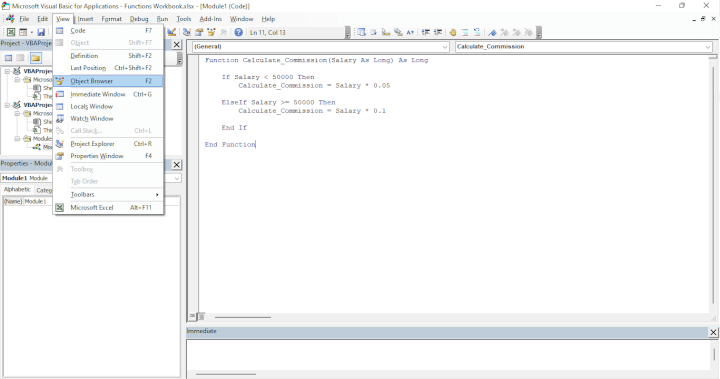
Task: Open Immediate Window from View menu
Action: click(108, 94)
